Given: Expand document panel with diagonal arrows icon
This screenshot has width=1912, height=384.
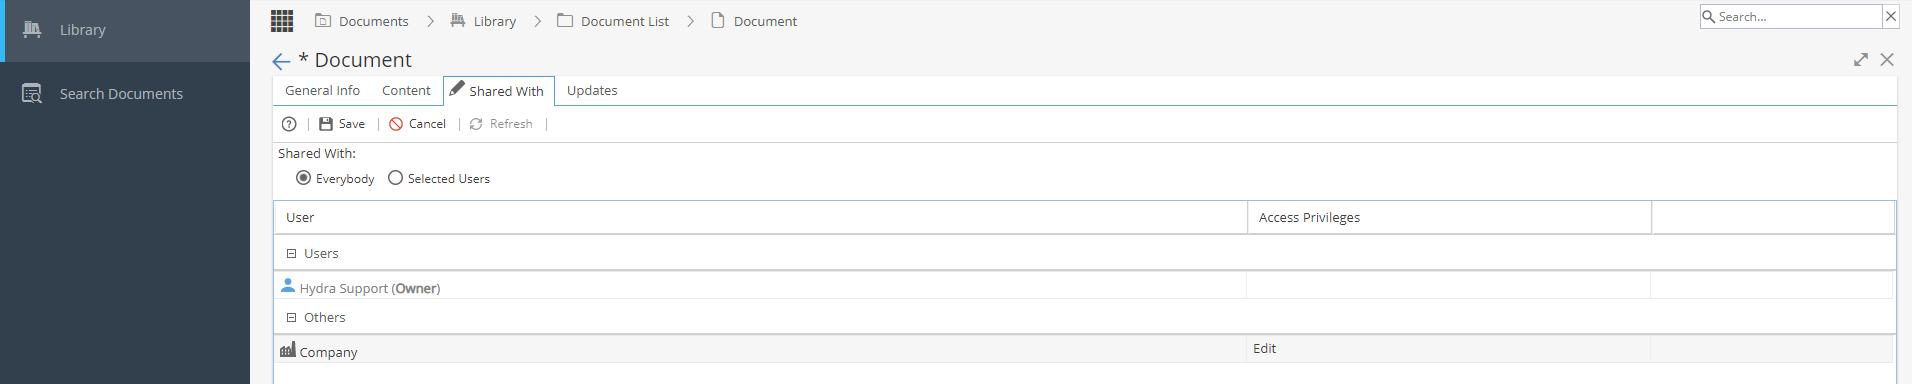Looking at the screenshot, I should coord(1860,60).
